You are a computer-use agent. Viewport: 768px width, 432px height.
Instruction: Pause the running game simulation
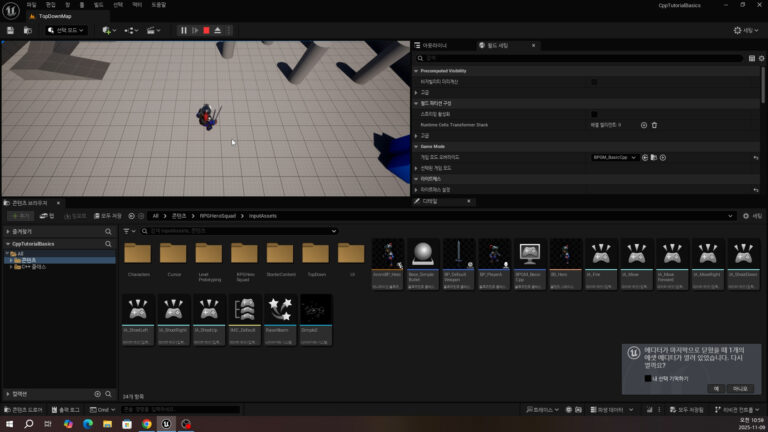pyautogui.click(x=184, y=31)
